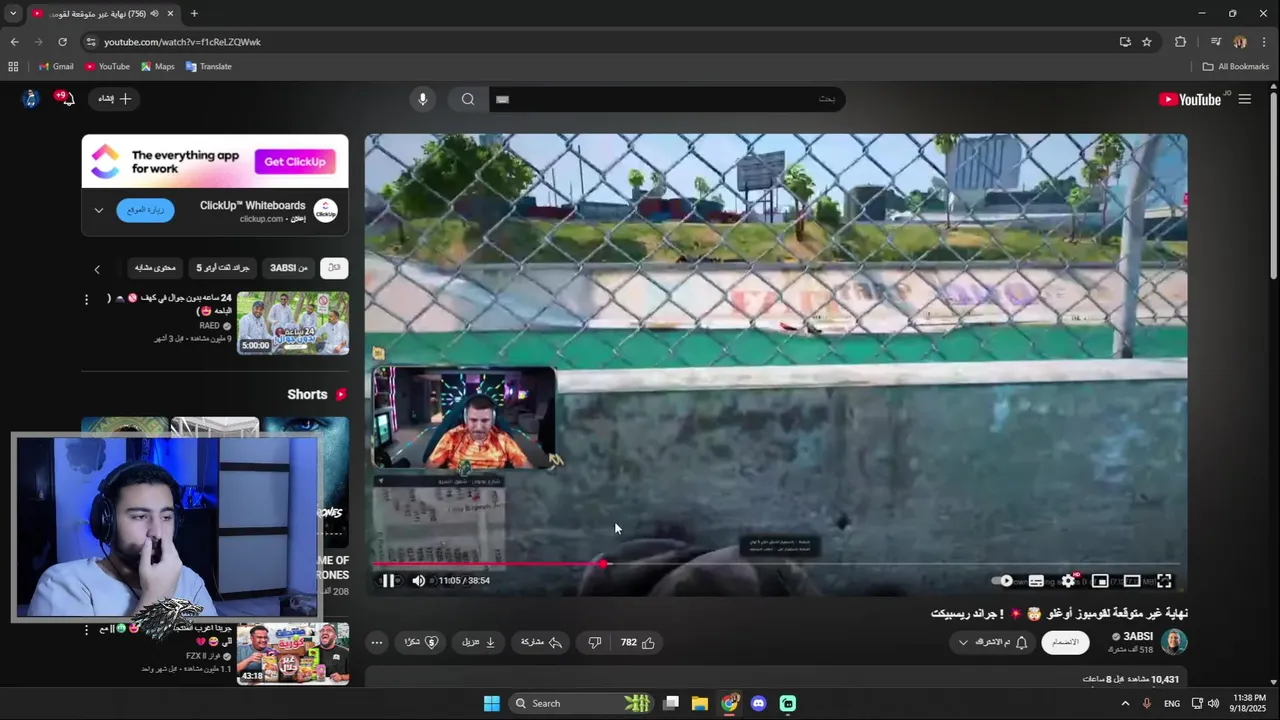This screenshot has height=720, width=1280.
Task: Open Chrome extensions puzzle icon
Action: 1180,42
